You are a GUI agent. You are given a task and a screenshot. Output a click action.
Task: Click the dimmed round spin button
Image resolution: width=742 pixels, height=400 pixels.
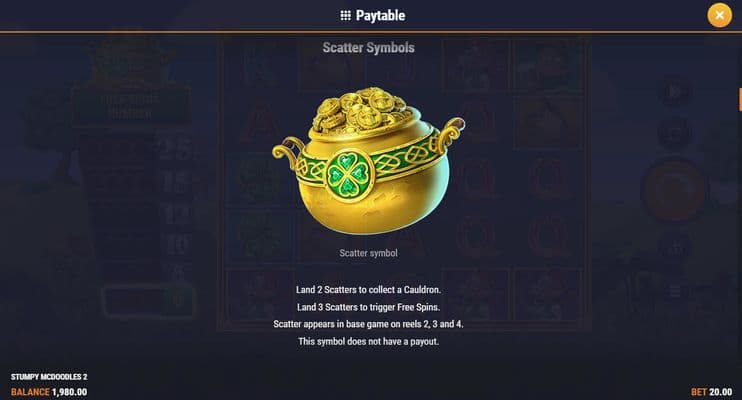point(674,191)
